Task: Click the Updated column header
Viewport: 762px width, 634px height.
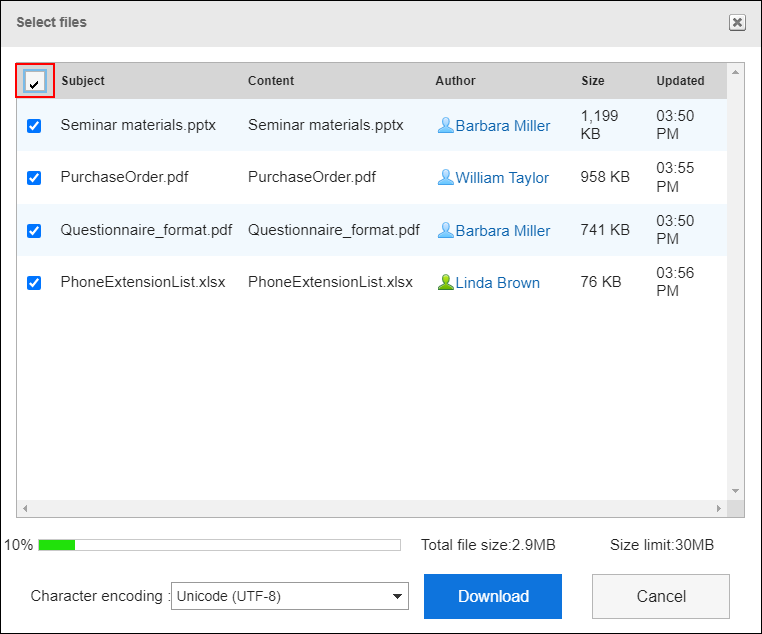Action: (680, 81)
